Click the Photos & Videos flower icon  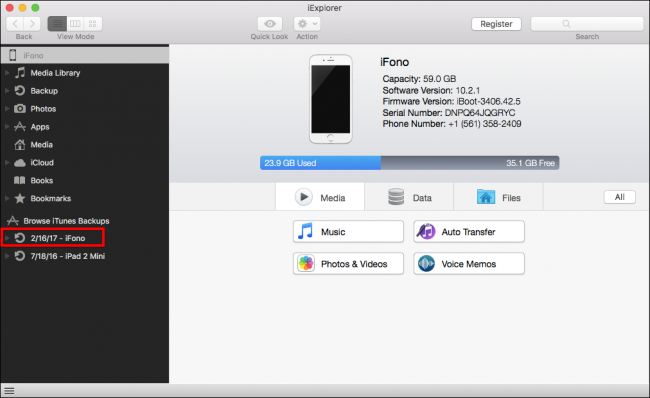click(306, 263)
